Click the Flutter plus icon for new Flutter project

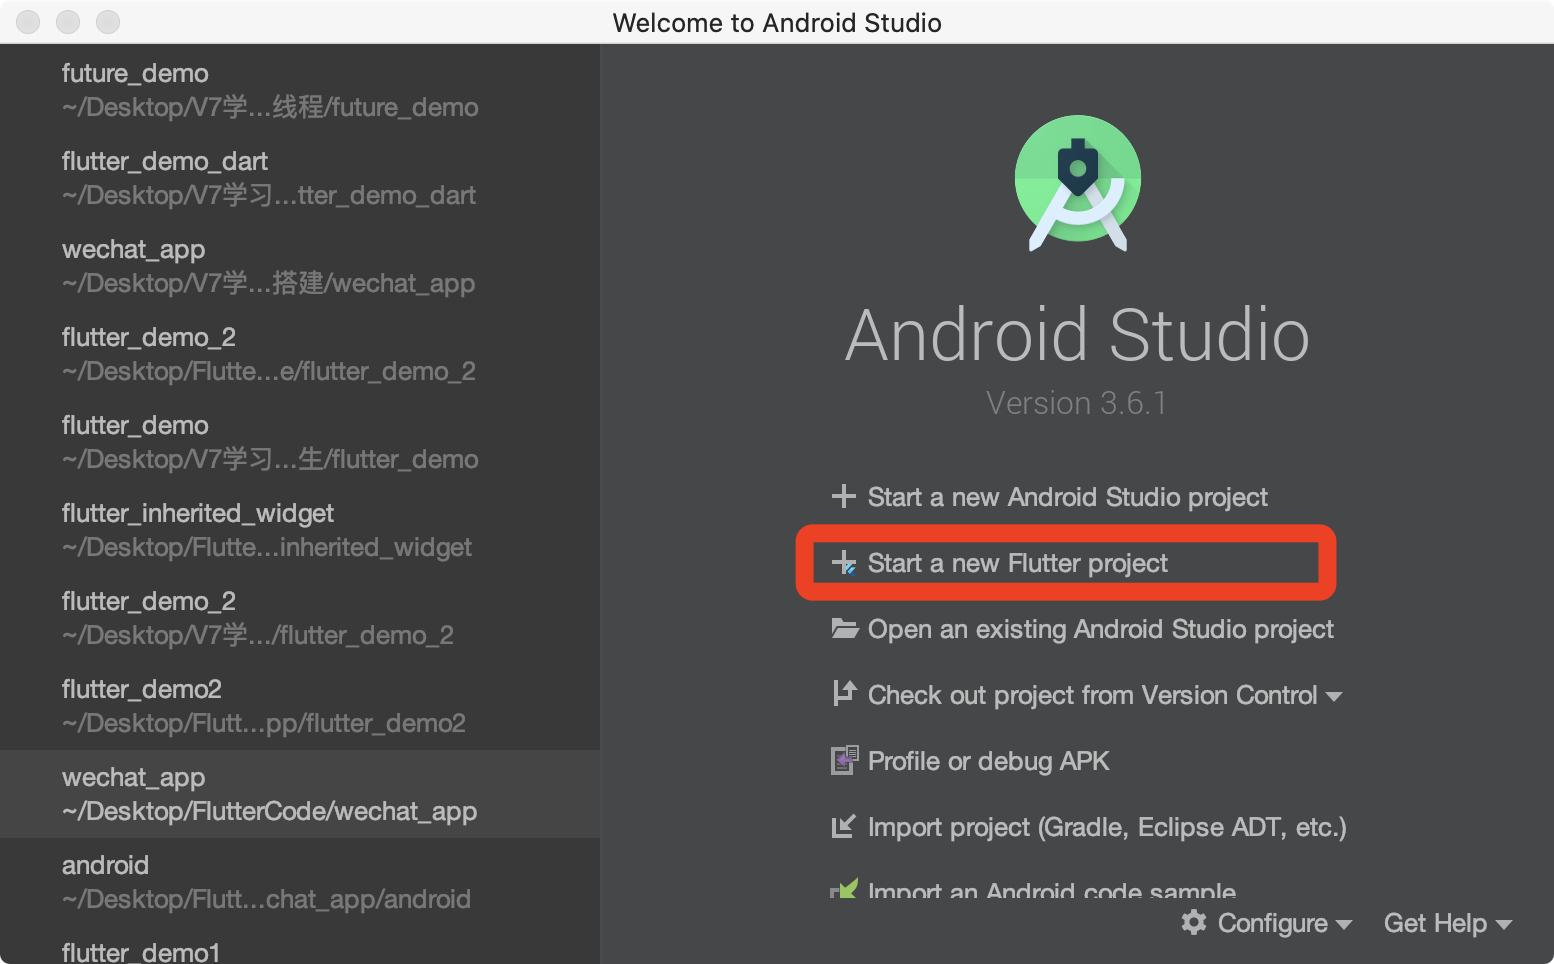[x=844, y=562]
